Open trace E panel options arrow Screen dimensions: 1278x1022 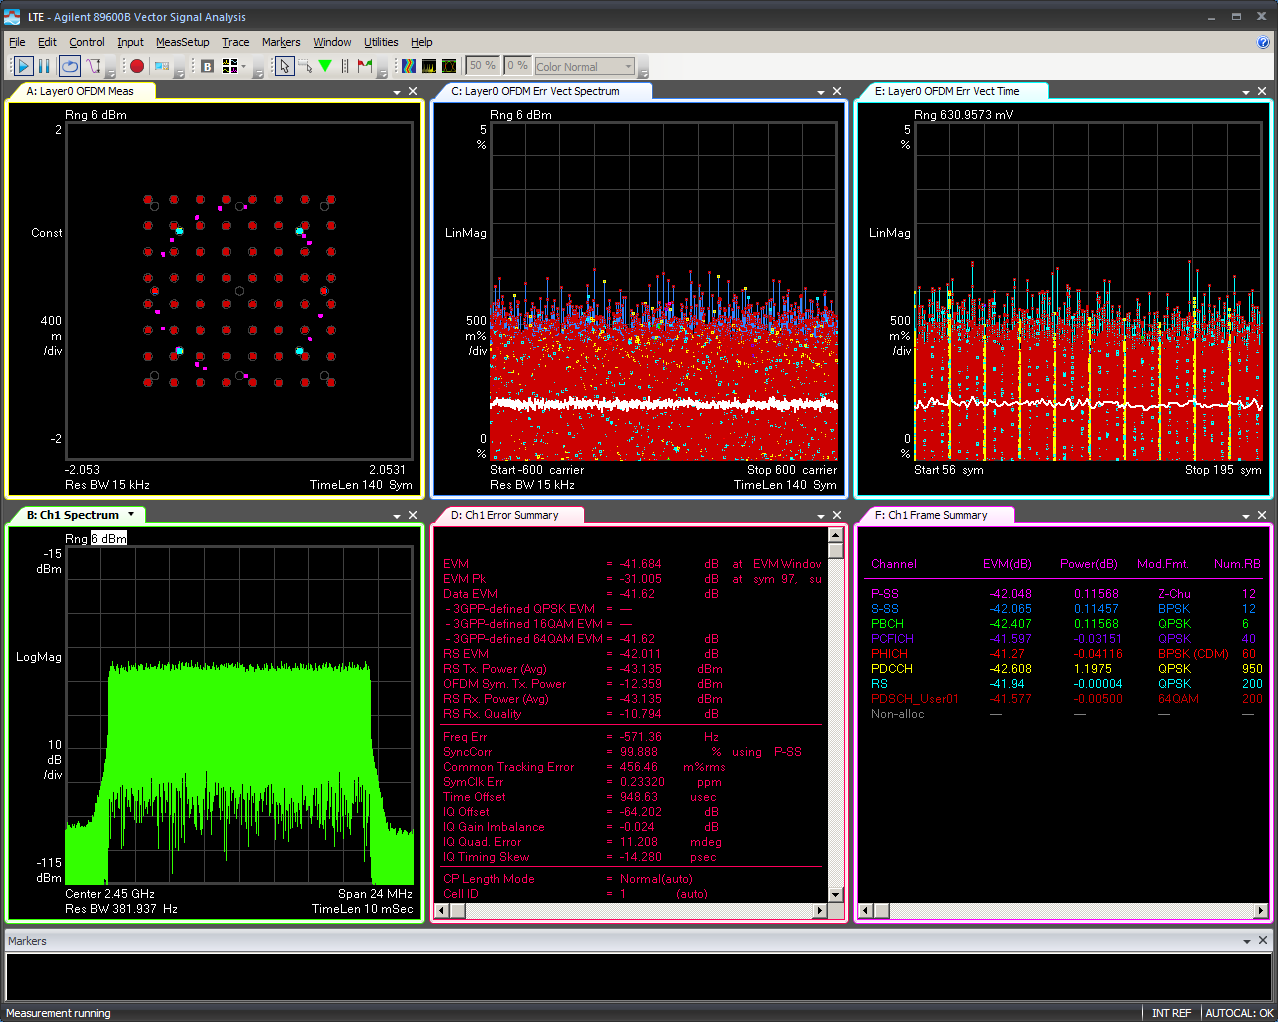click(1246, 92)
